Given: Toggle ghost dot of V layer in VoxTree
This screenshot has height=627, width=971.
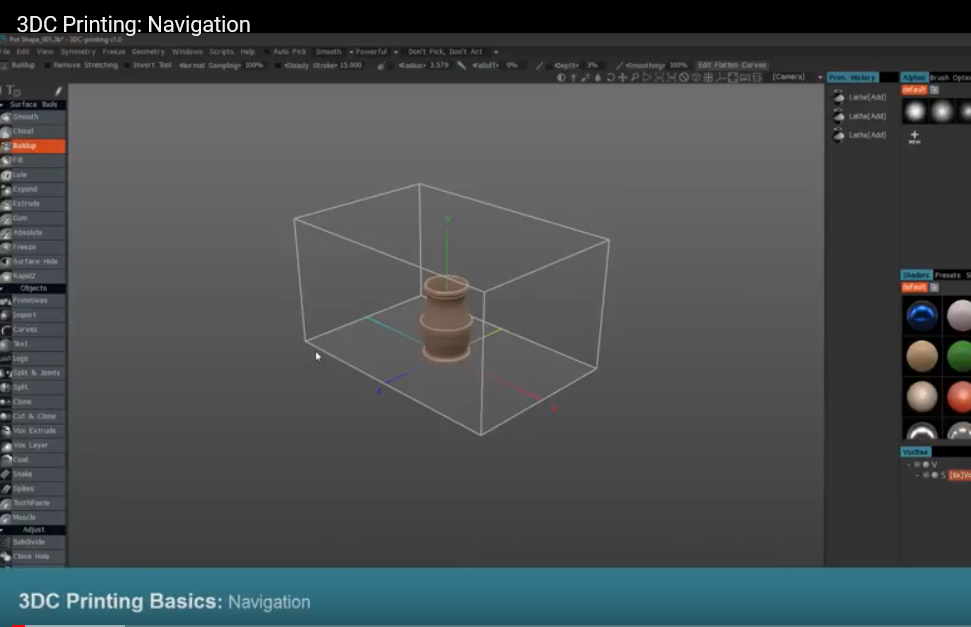Looking at the screenshot, I should tap(926, 464).
